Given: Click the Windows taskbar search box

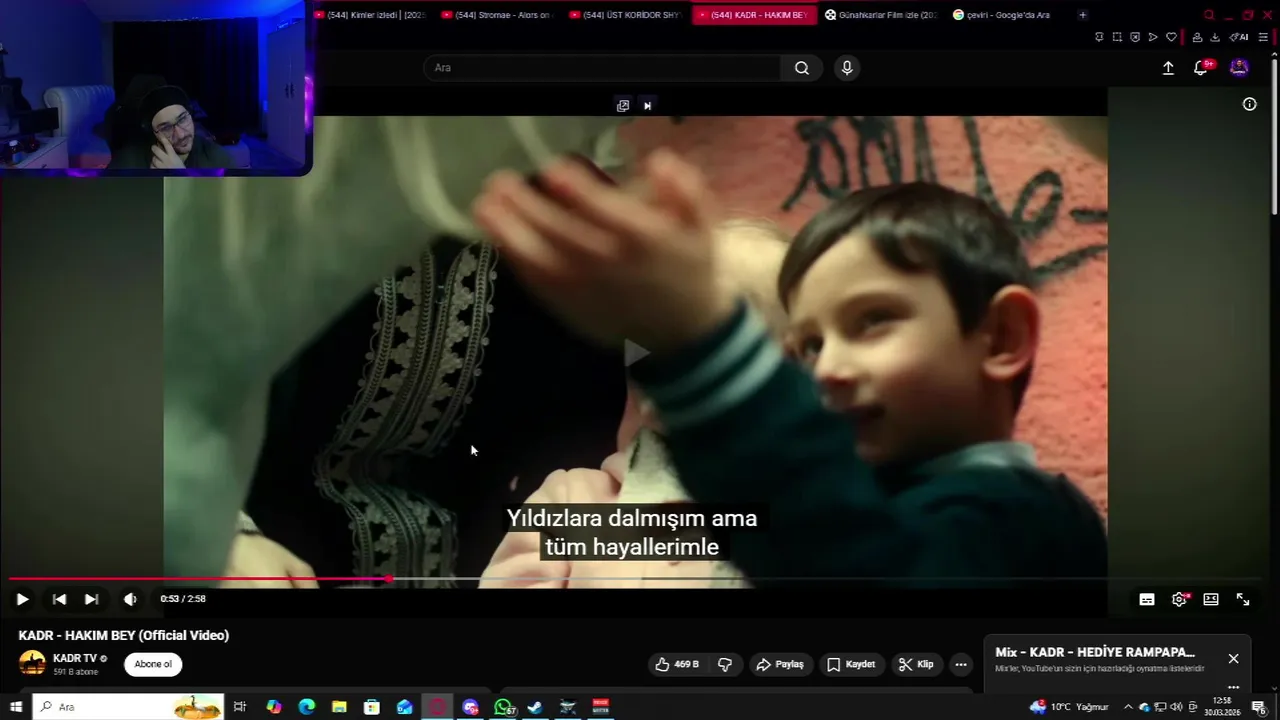Looking at the screenshot, I should pyautogui.click(x=128, y=707).
